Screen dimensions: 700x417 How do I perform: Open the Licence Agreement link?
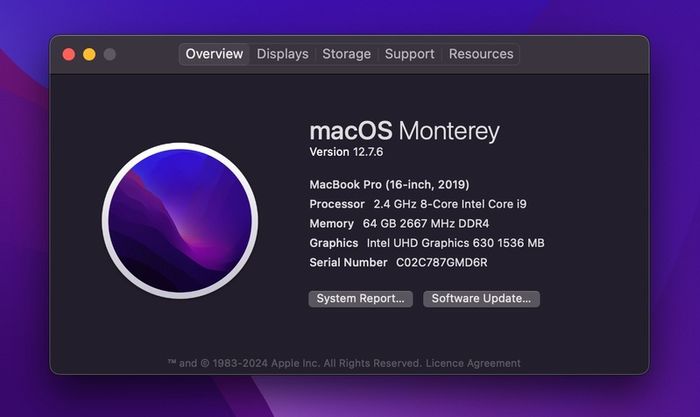point(473,363)
